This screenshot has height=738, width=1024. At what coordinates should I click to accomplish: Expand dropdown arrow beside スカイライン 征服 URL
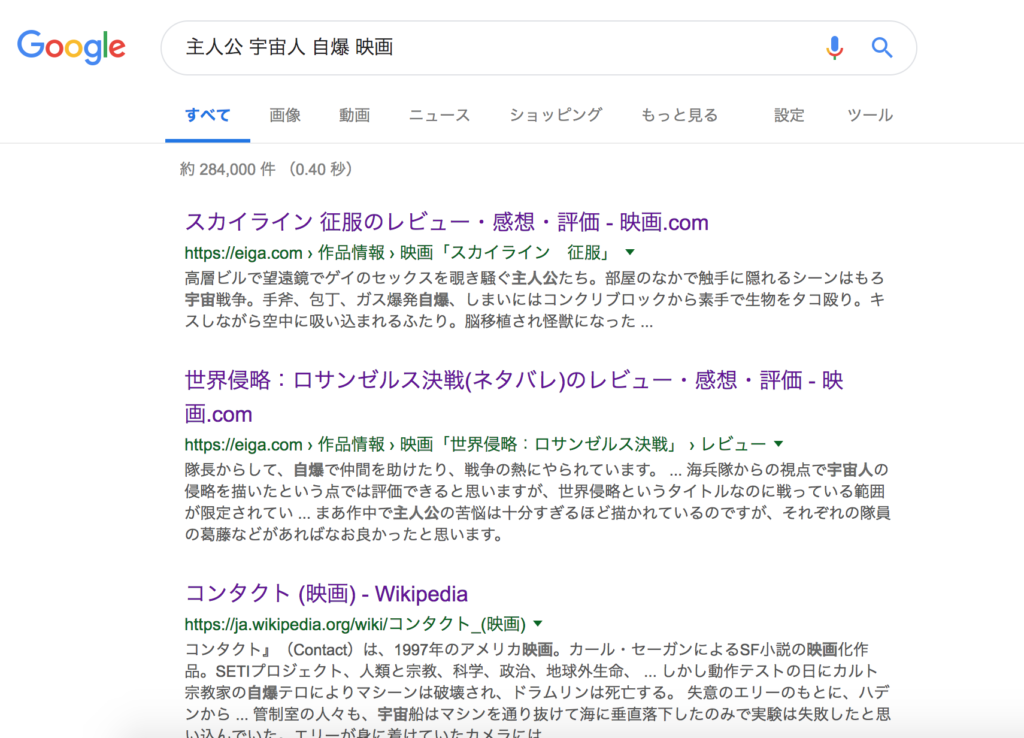tap(630, 252)
